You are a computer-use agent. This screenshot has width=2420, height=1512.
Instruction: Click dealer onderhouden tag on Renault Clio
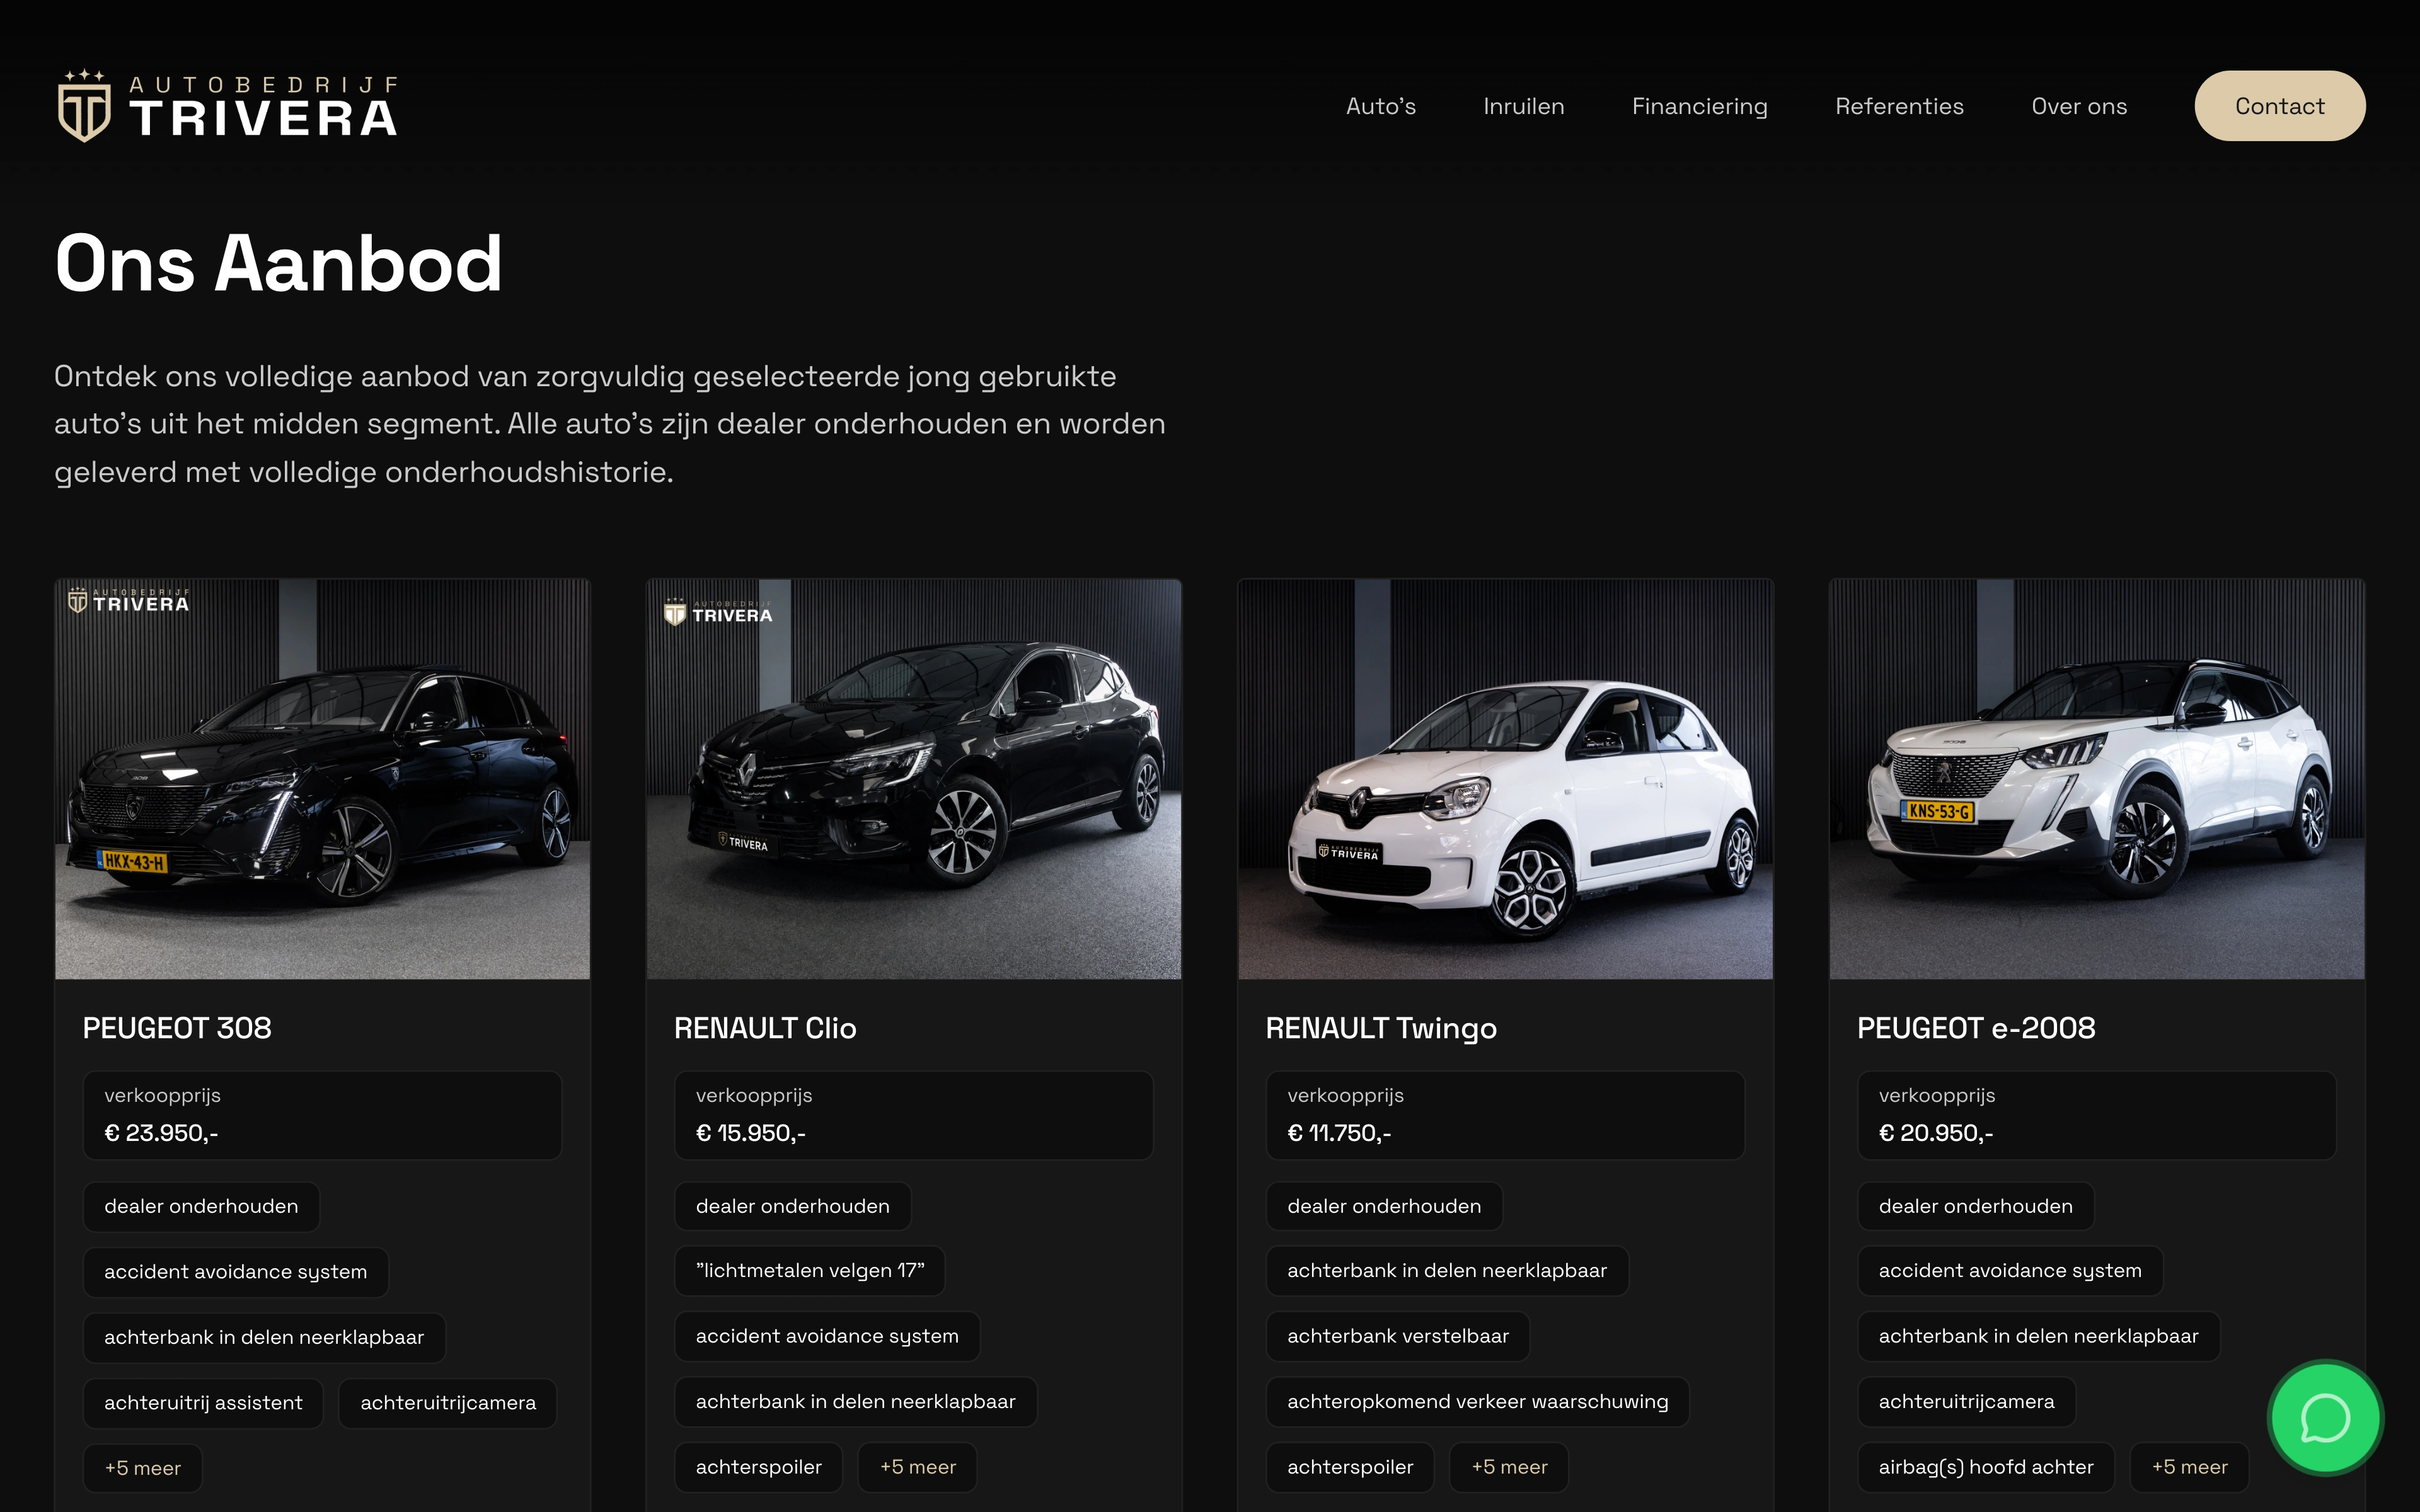point(793,1207)
